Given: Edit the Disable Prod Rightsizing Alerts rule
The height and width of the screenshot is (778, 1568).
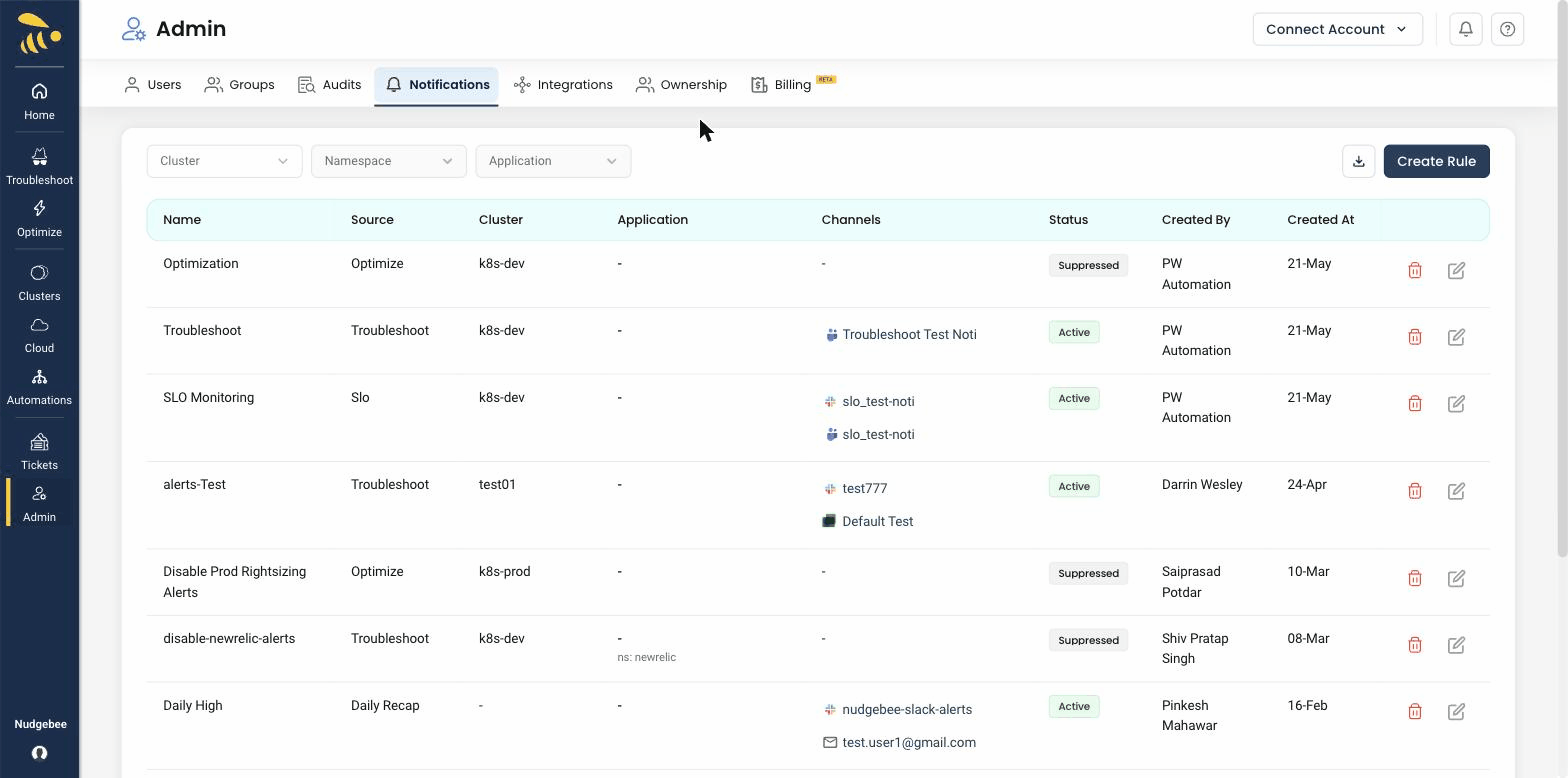Looking at the screenshot, I should (x=1456, y=578).
